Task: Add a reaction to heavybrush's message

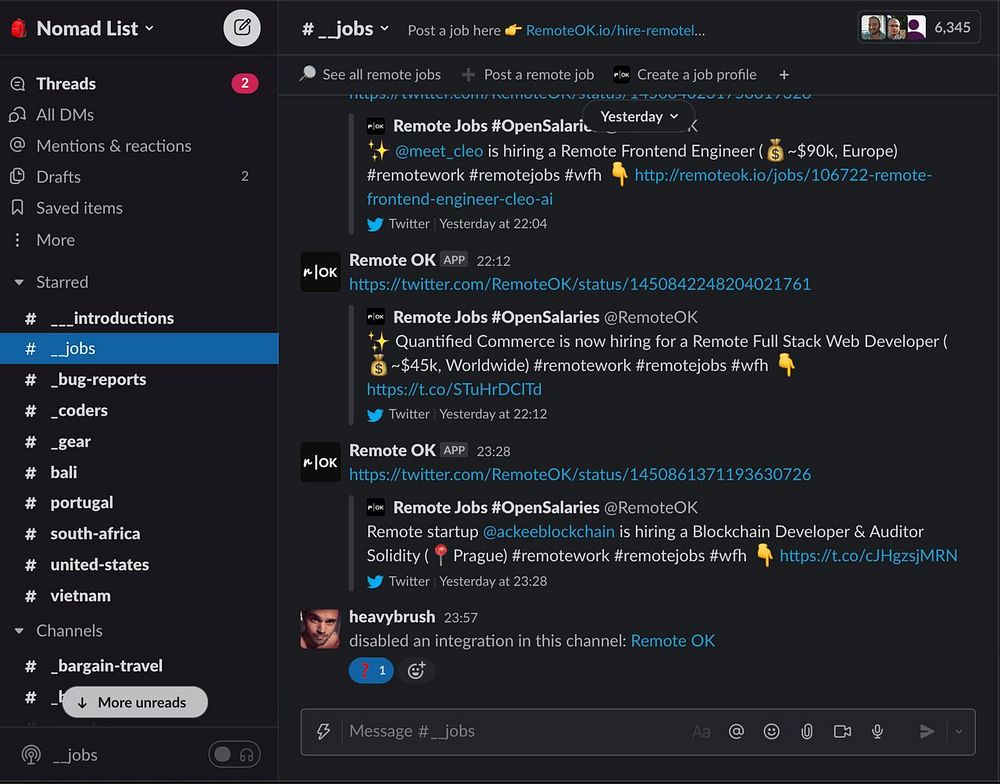Action: pos(416,670)
